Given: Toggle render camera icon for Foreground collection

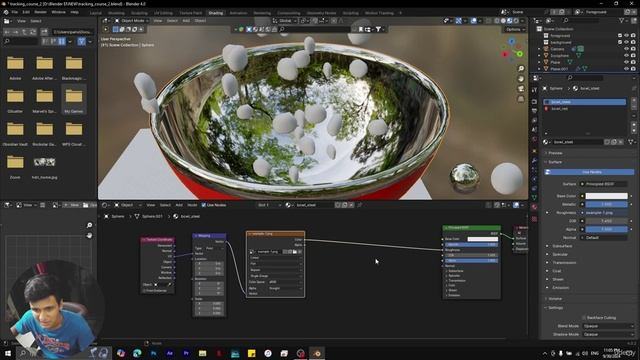Looking at the screenshot, I should (633, 36).
